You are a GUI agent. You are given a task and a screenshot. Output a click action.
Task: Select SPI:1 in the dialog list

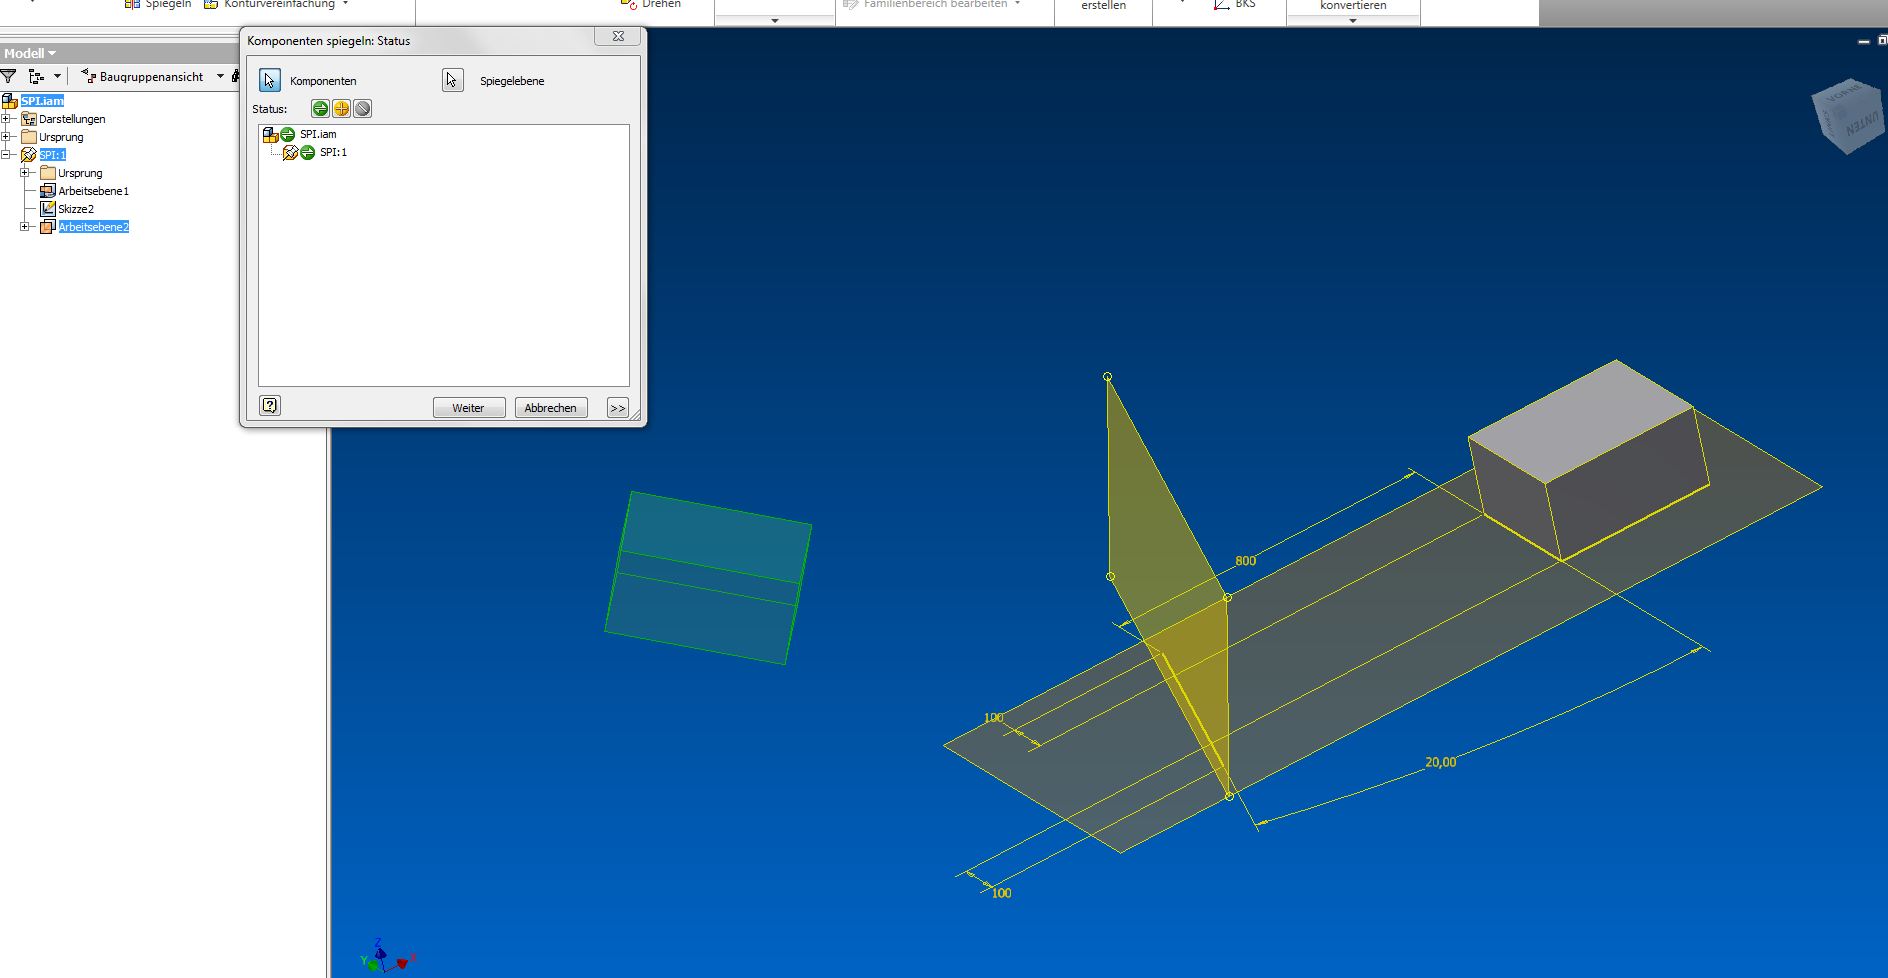334,152
